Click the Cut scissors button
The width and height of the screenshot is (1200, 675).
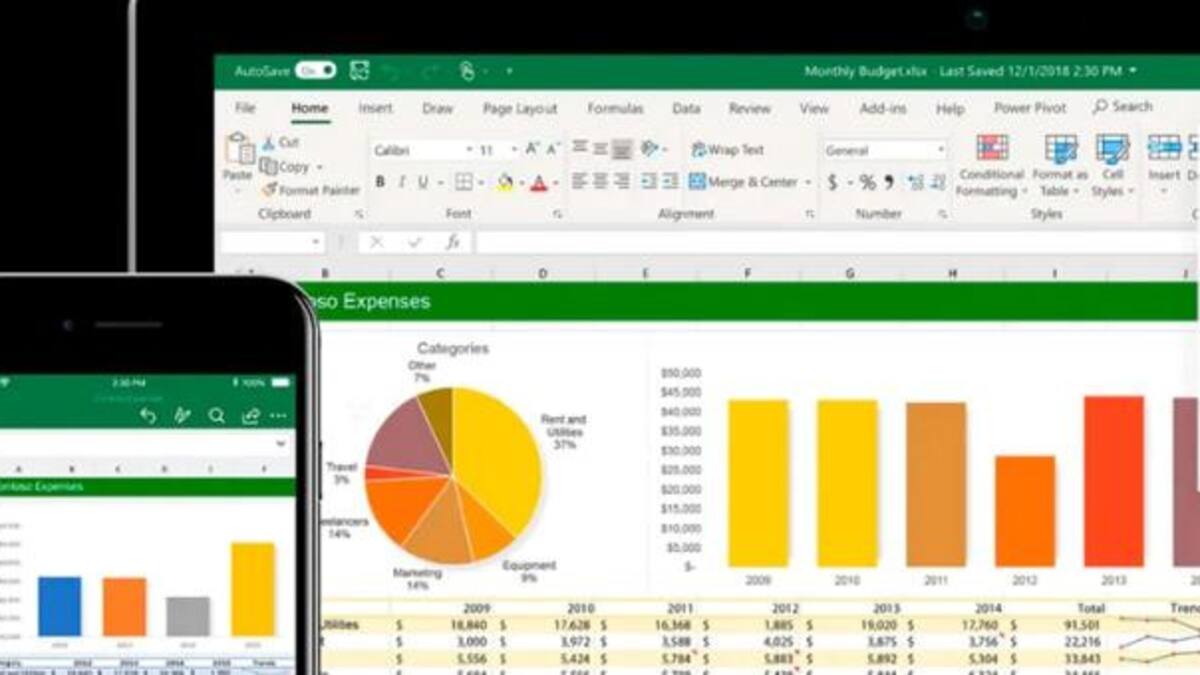pyautogui.click(x=280, y=143)
